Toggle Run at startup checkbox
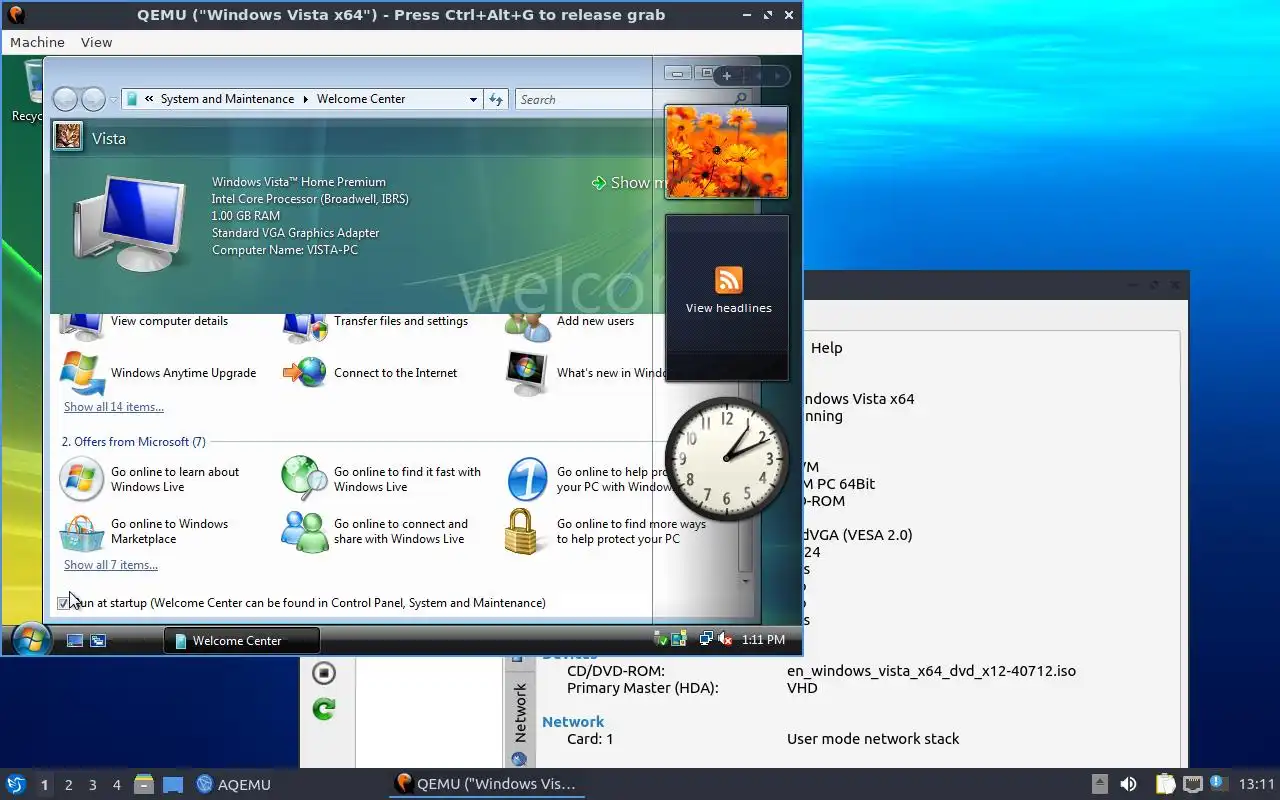This screenshot has height=800, width=1280. pyautogui.click(x=64, y=603)
